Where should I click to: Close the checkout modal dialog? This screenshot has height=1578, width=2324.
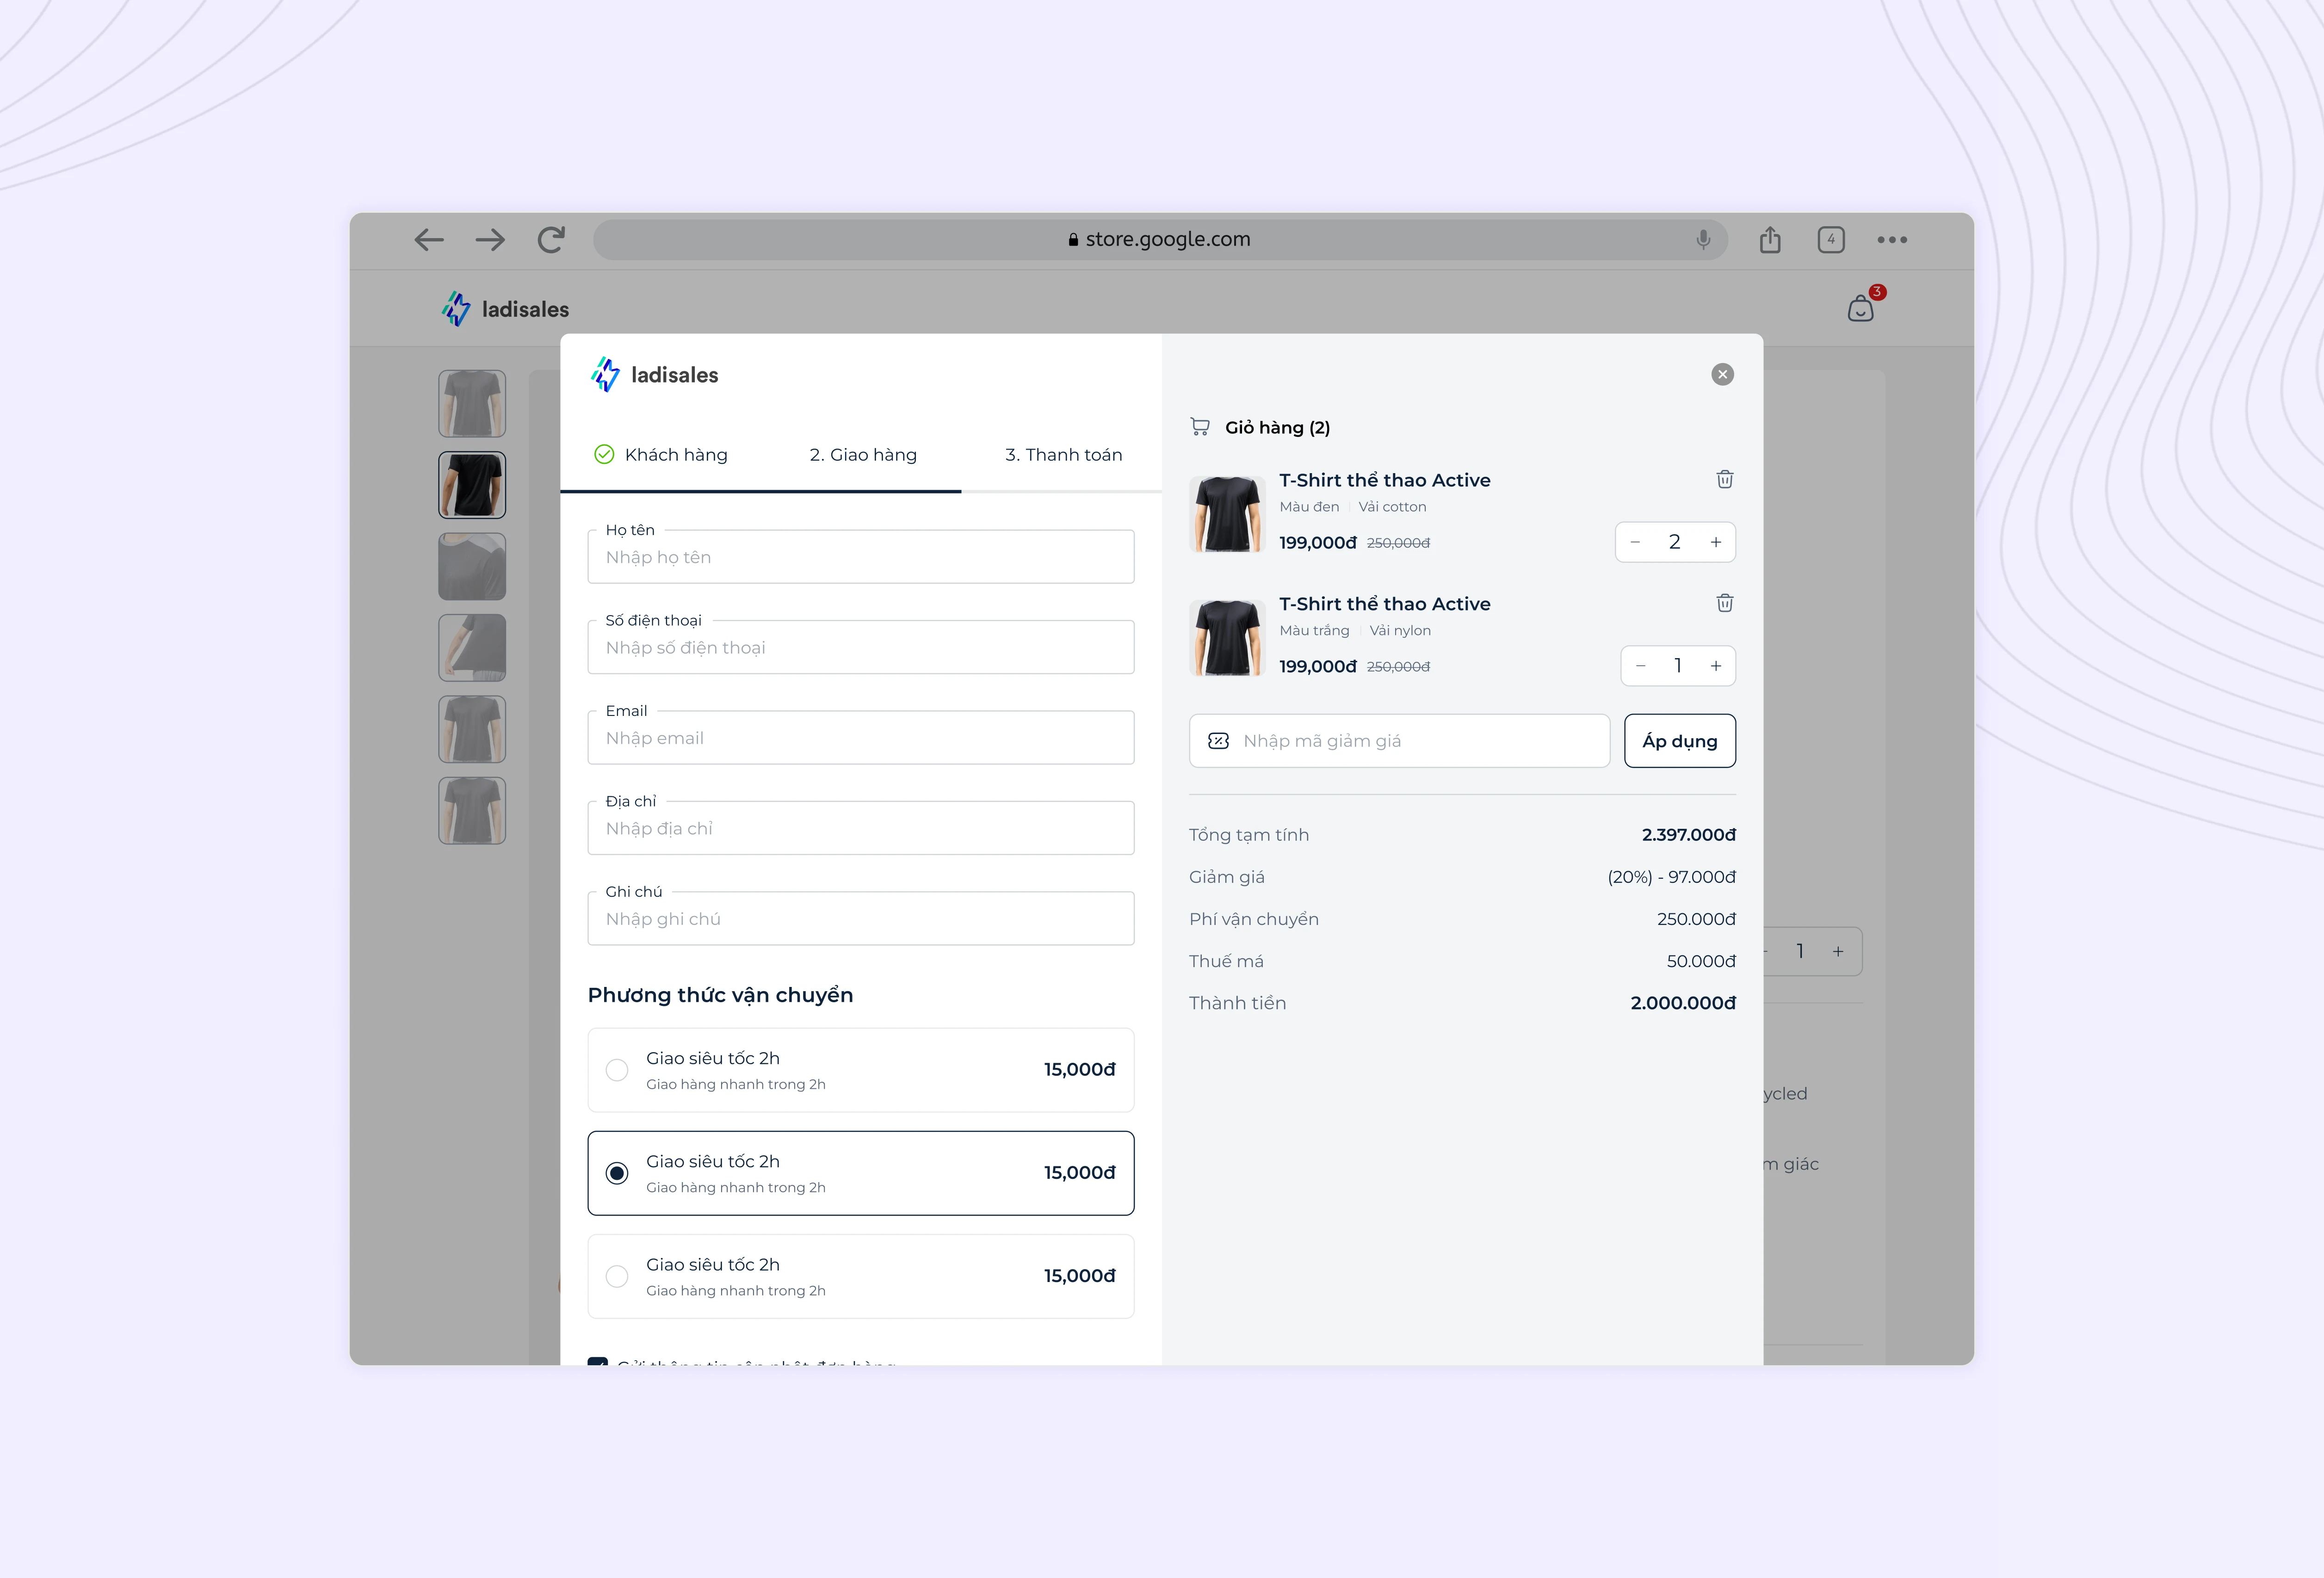[x=1722, y=375]
